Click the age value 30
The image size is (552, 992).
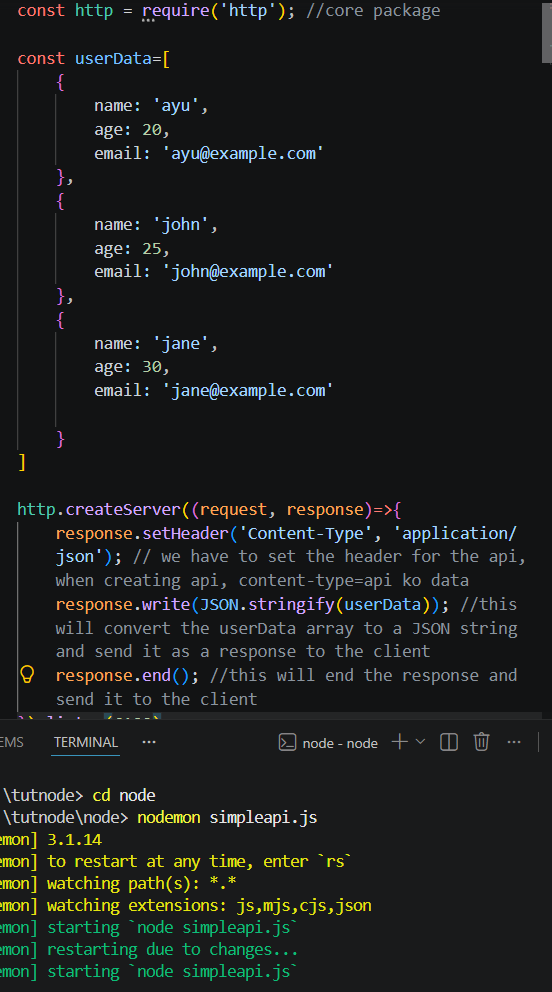coord(152,367)
